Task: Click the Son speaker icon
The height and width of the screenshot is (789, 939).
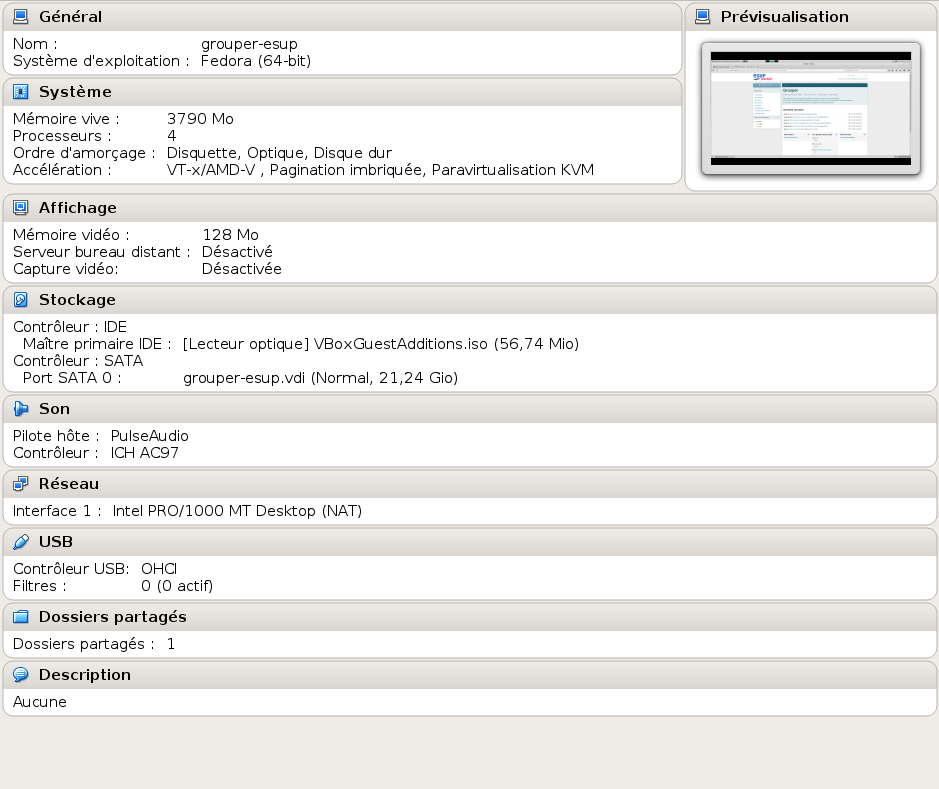Action: (x=20, y=409)
